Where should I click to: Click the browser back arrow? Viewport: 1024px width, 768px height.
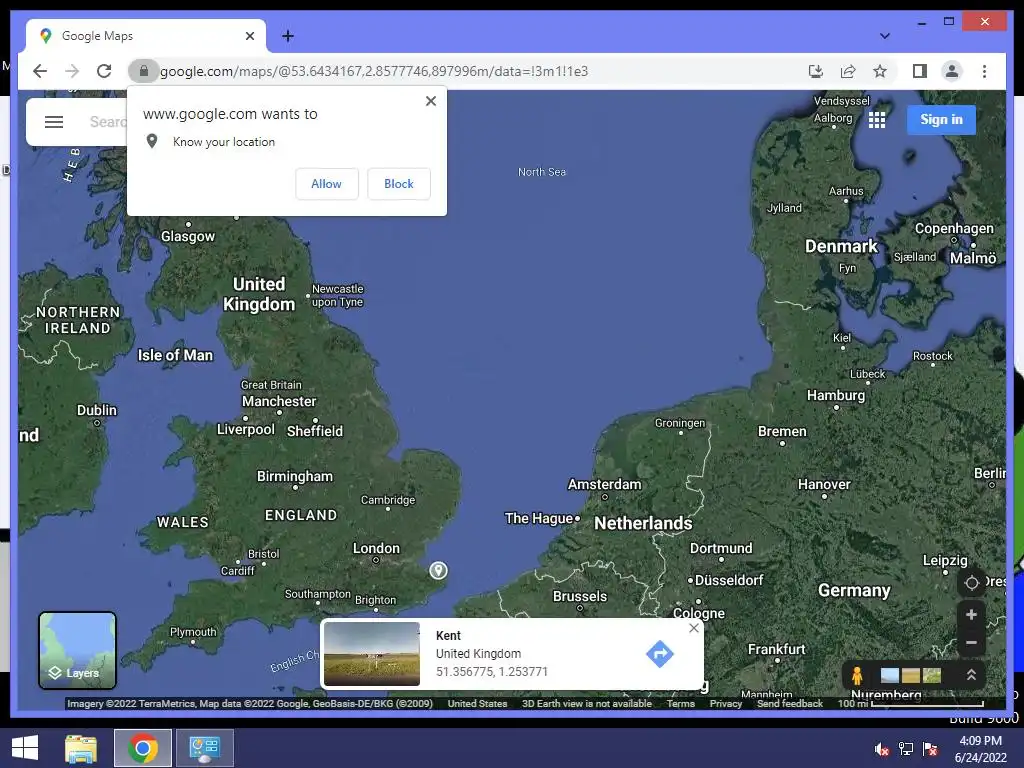coord(40,71)
